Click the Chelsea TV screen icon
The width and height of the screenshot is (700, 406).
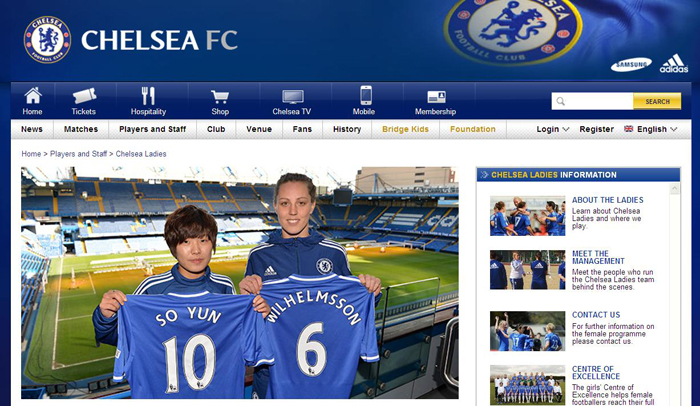pos(292,96)
